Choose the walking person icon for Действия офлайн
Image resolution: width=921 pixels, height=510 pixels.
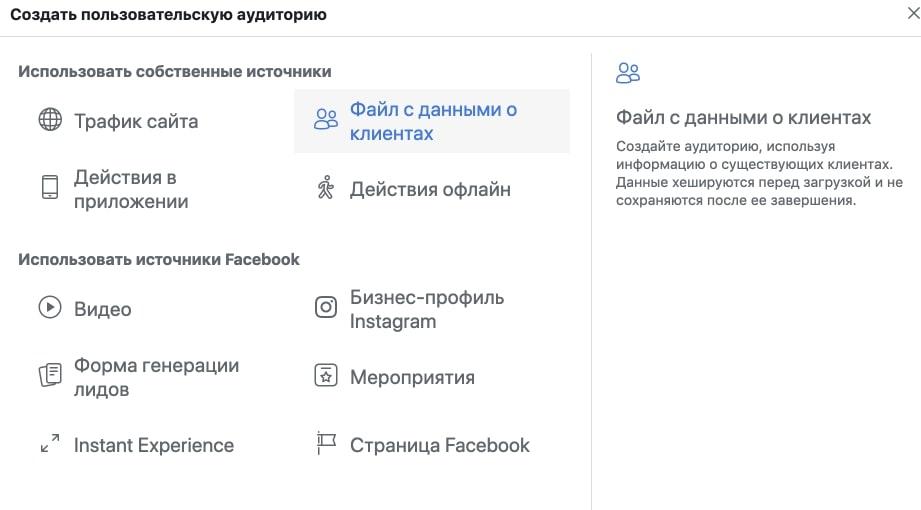pos(325,187)
